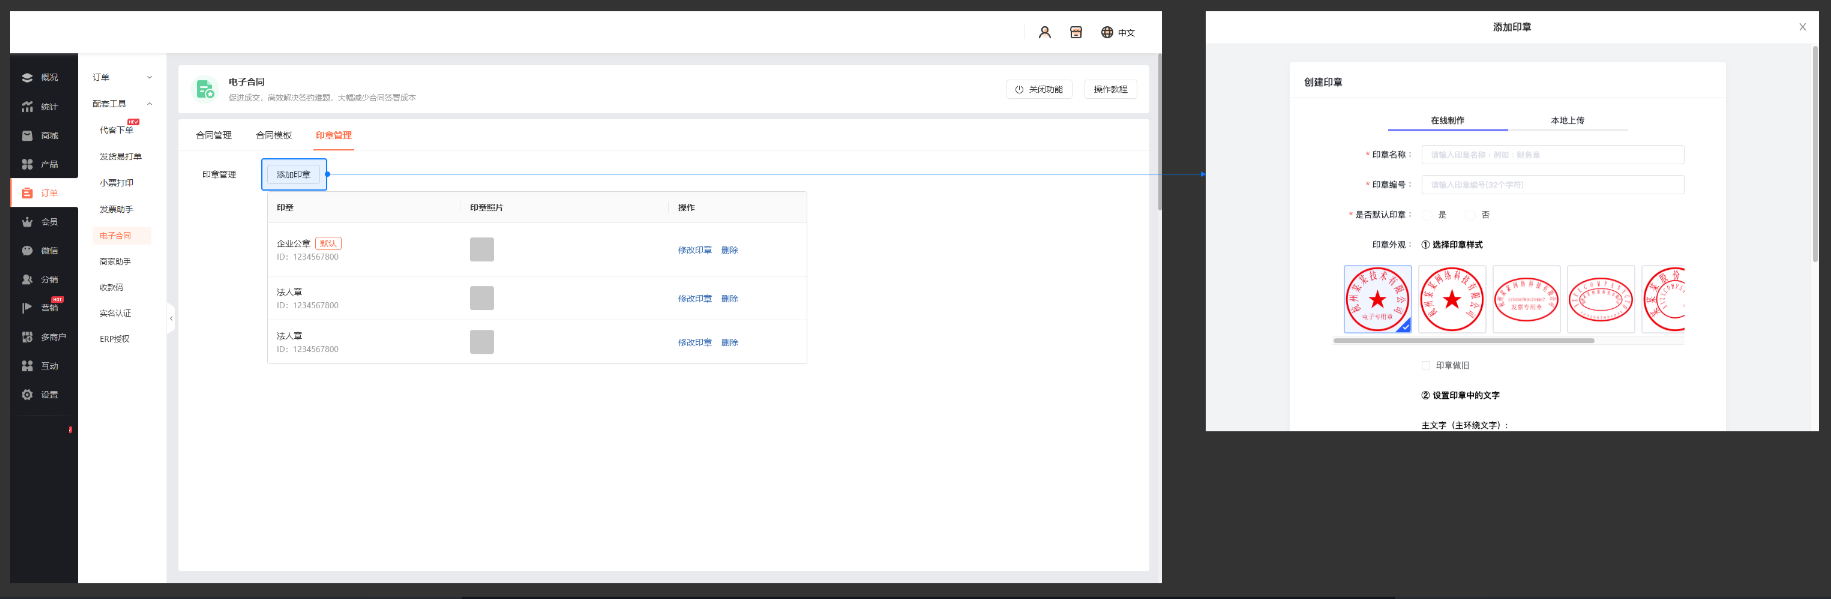Open 发票助手 in the submenu
The height and width of the screenshot is (599, 1831).
(x=116, y=210)
